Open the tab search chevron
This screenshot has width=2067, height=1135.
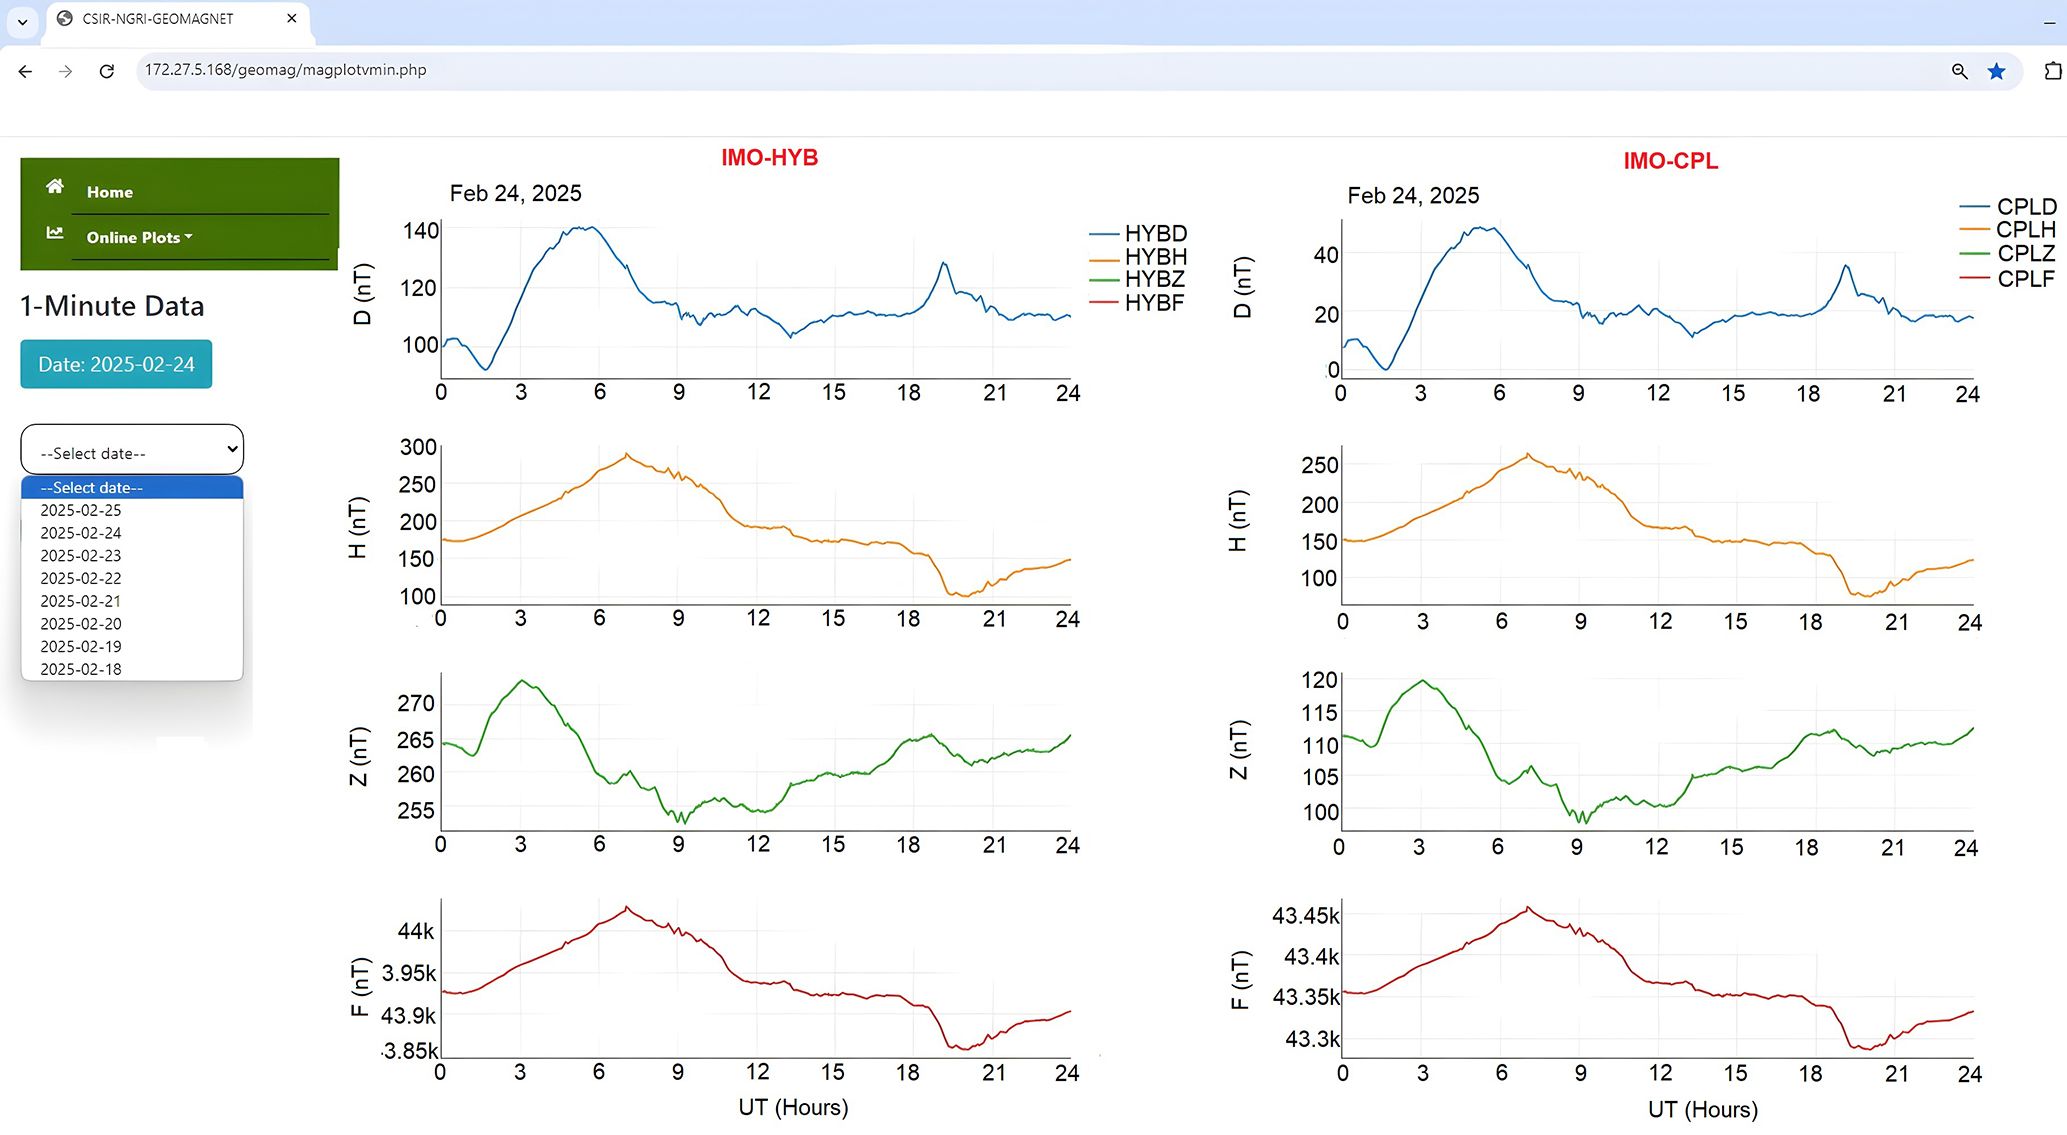coord(22,20)
